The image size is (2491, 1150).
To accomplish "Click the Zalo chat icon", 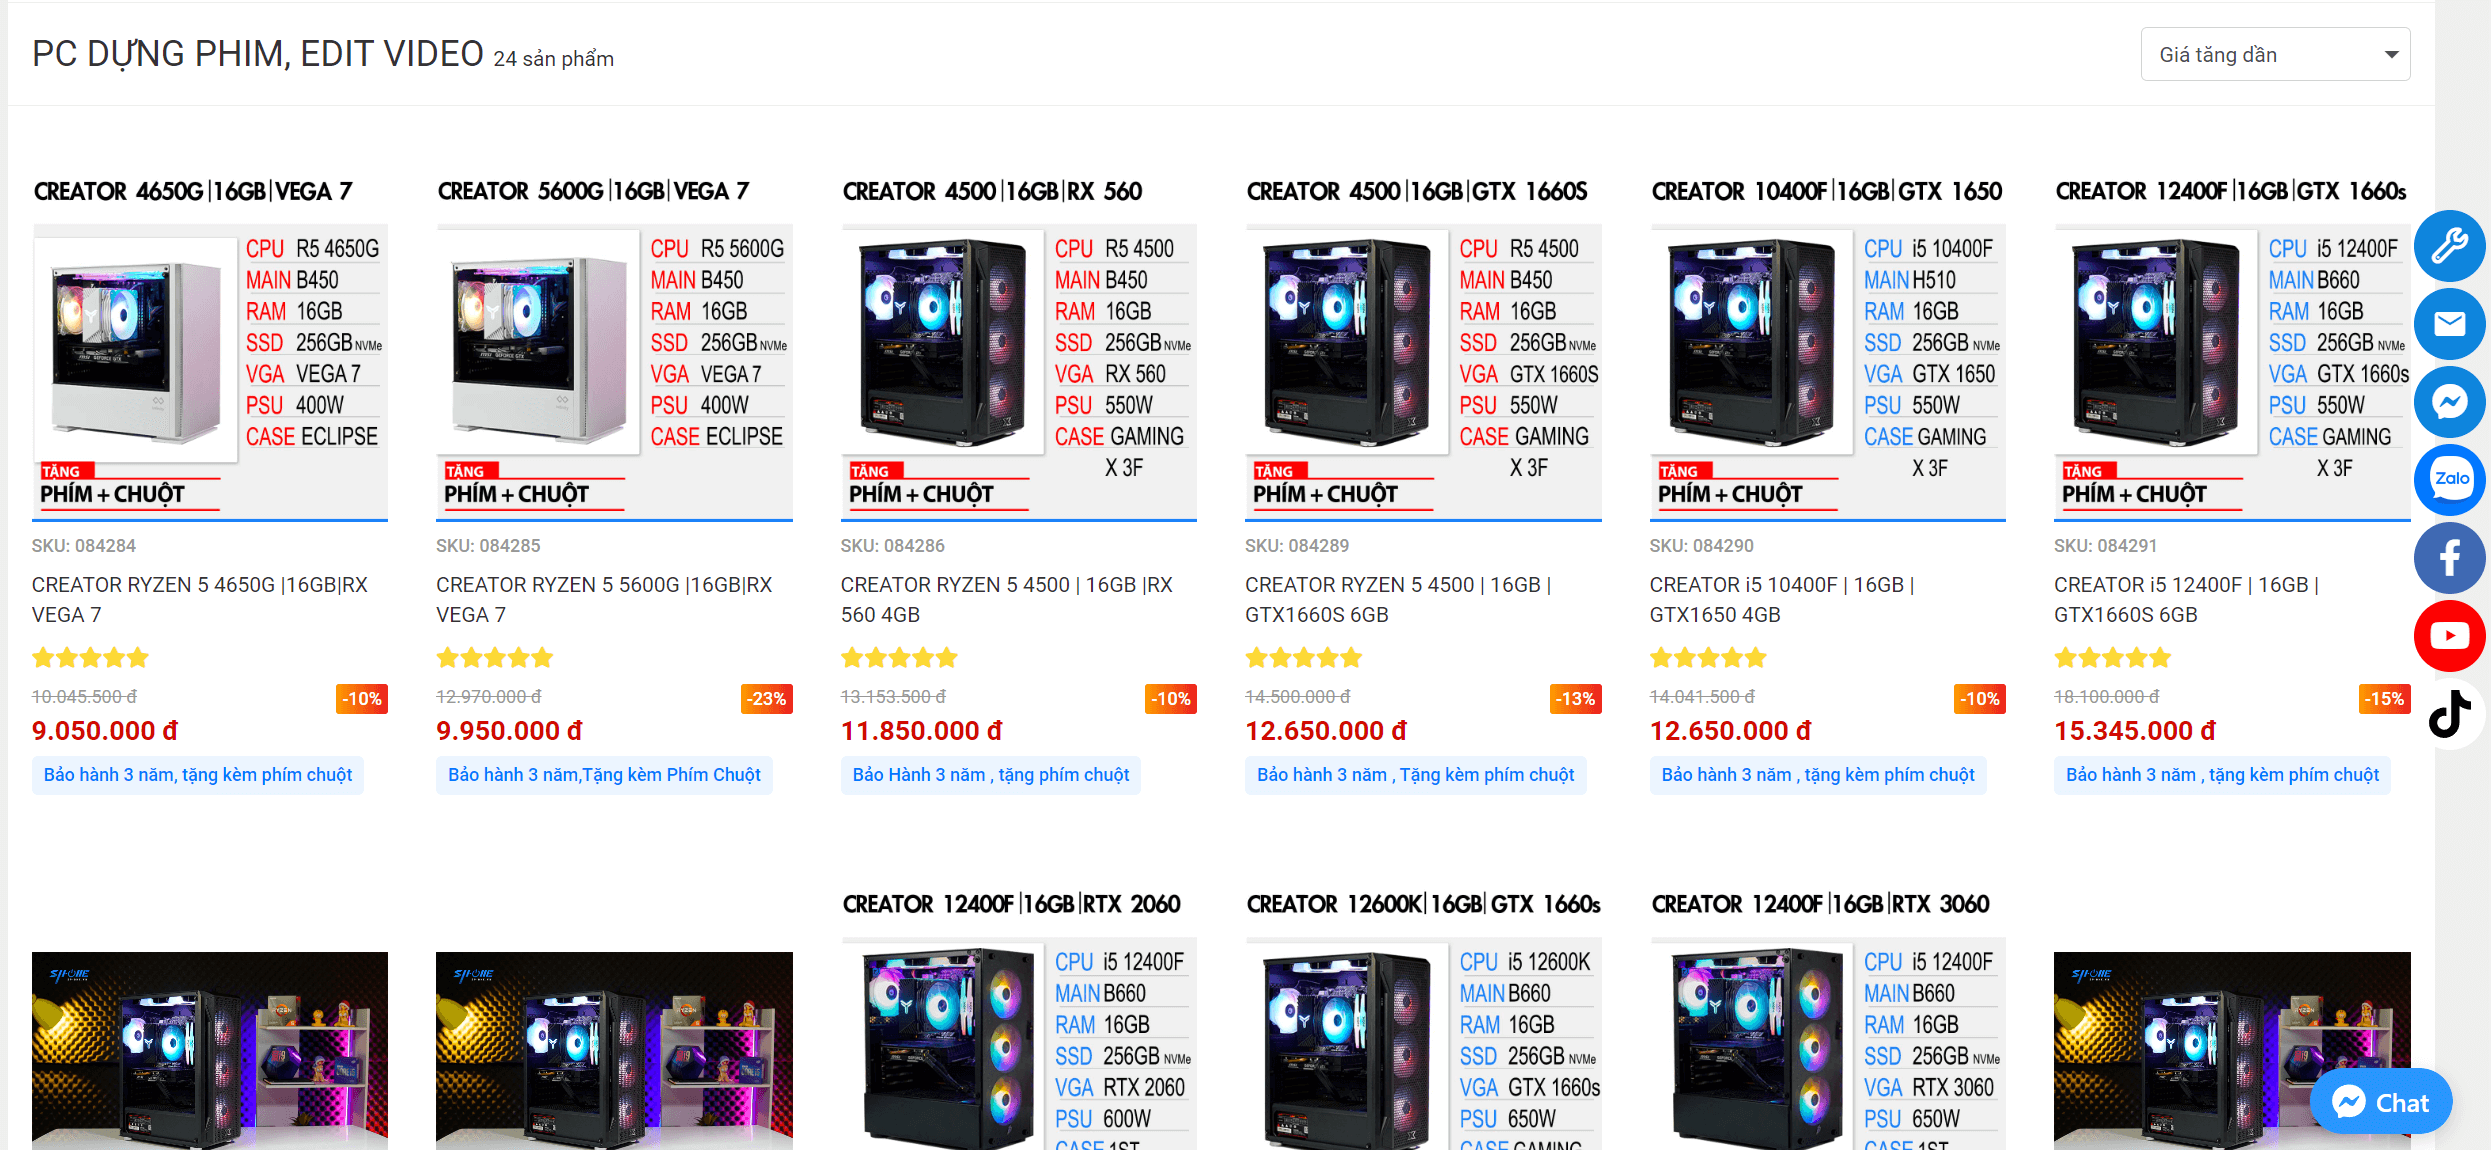I will (x=2449, y=480).
